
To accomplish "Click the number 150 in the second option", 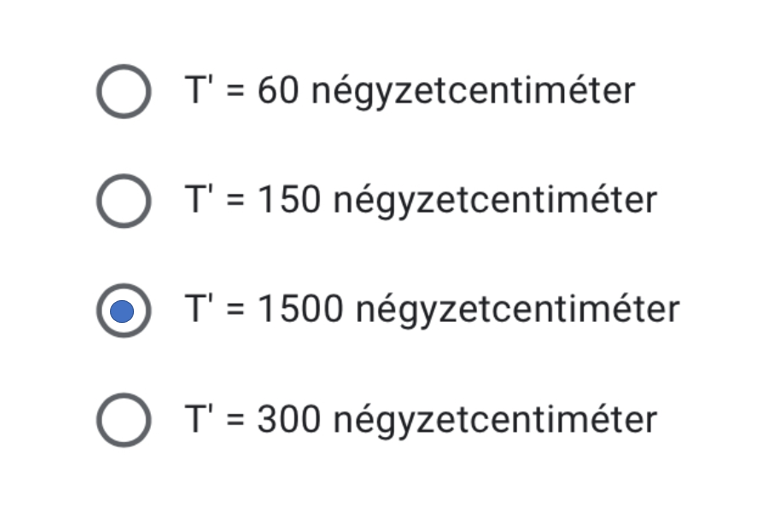I will [x=289, y=201].
